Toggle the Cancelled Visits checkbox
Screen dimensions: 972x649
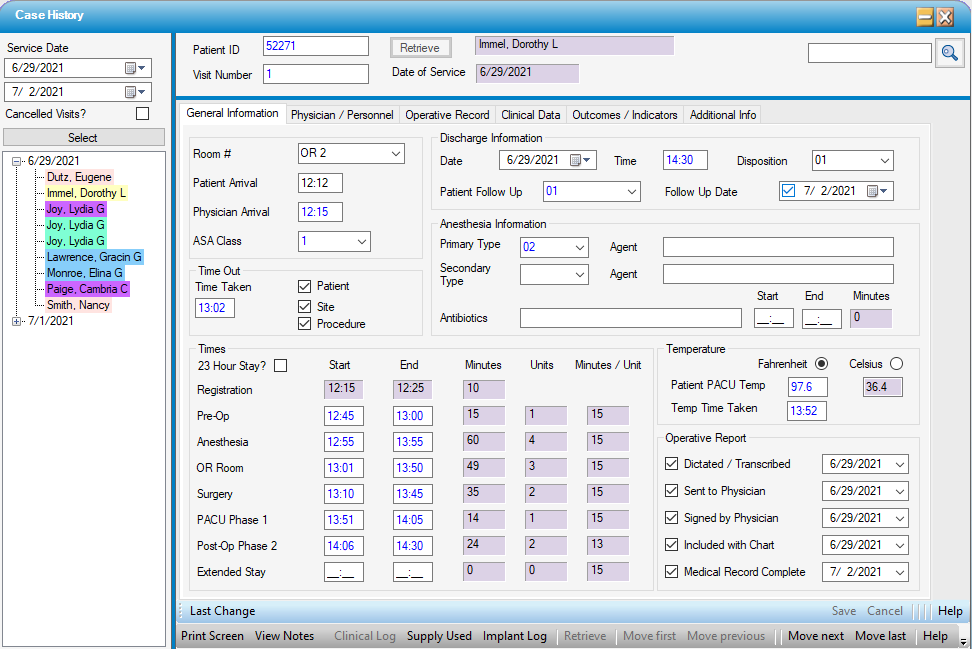click(x=142, y=114)
